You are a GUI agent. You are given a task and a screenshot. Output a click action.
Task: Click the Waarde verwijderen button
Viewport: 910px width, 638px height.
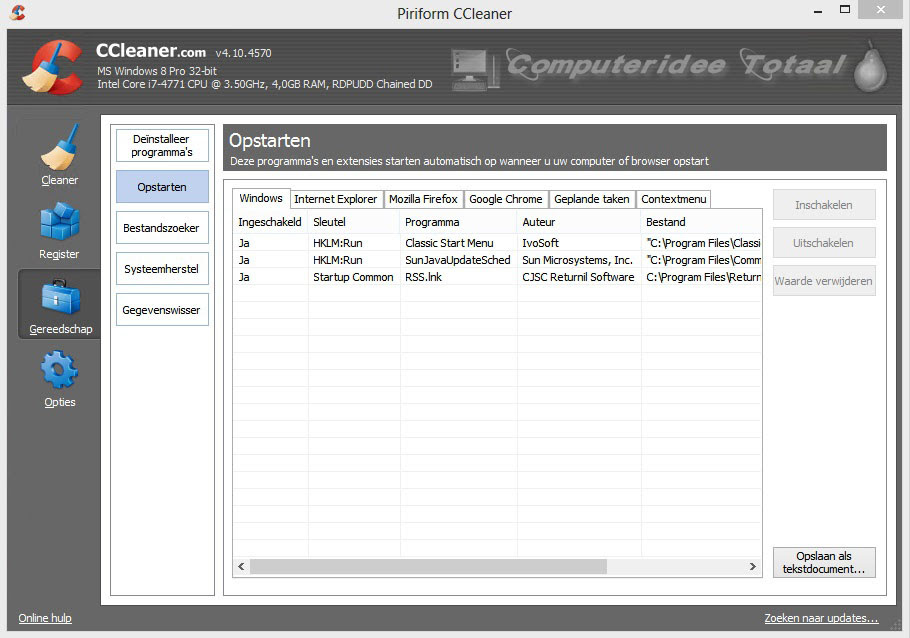coord(824,281)
